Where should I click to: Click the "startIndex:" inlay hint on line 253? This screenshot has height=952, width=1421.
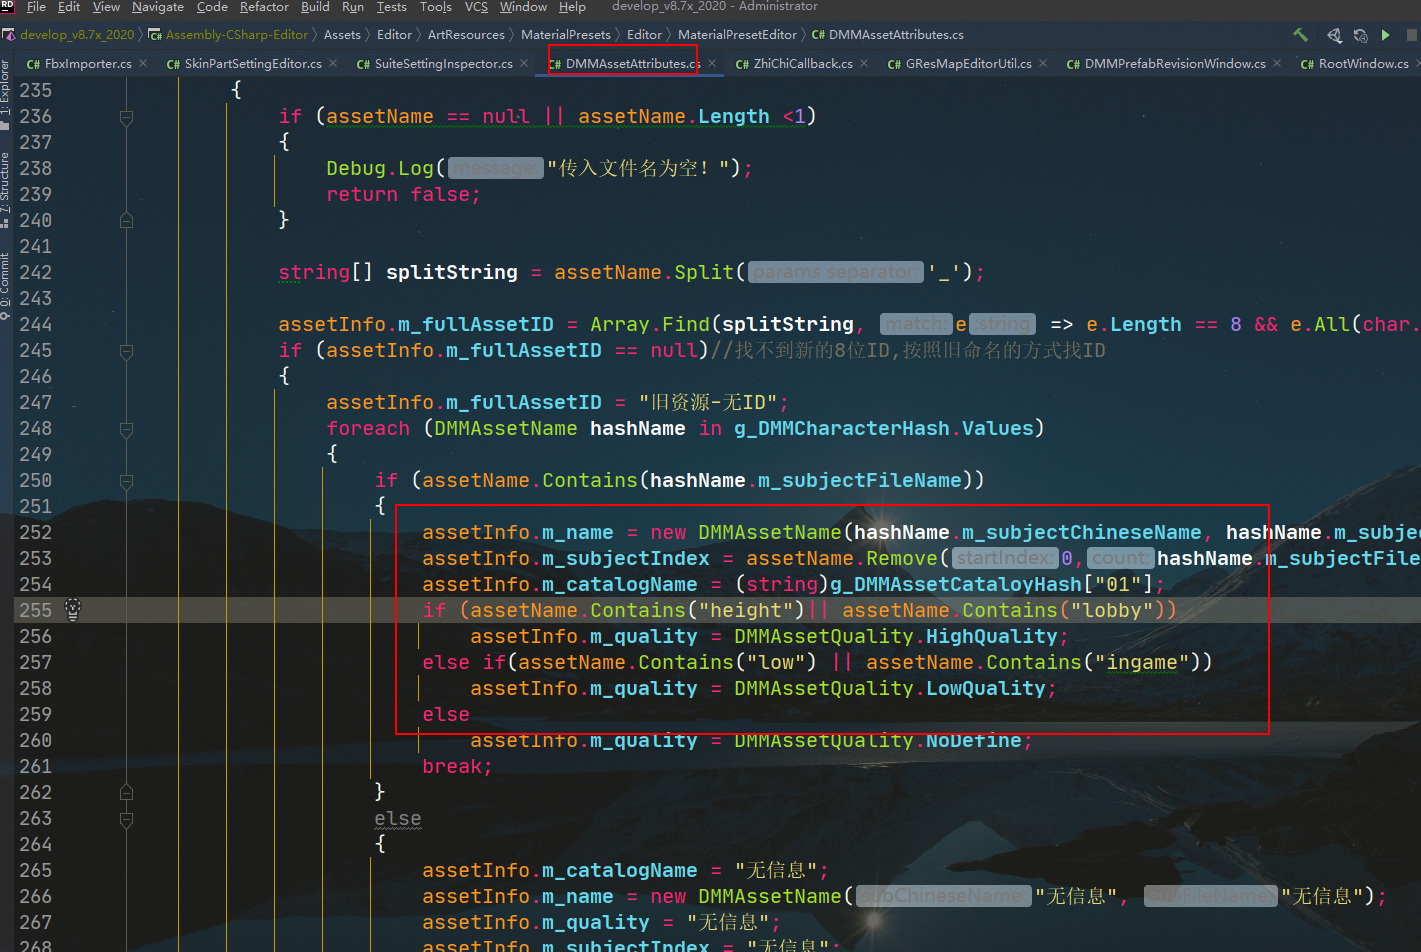(x=1004, y=558)
